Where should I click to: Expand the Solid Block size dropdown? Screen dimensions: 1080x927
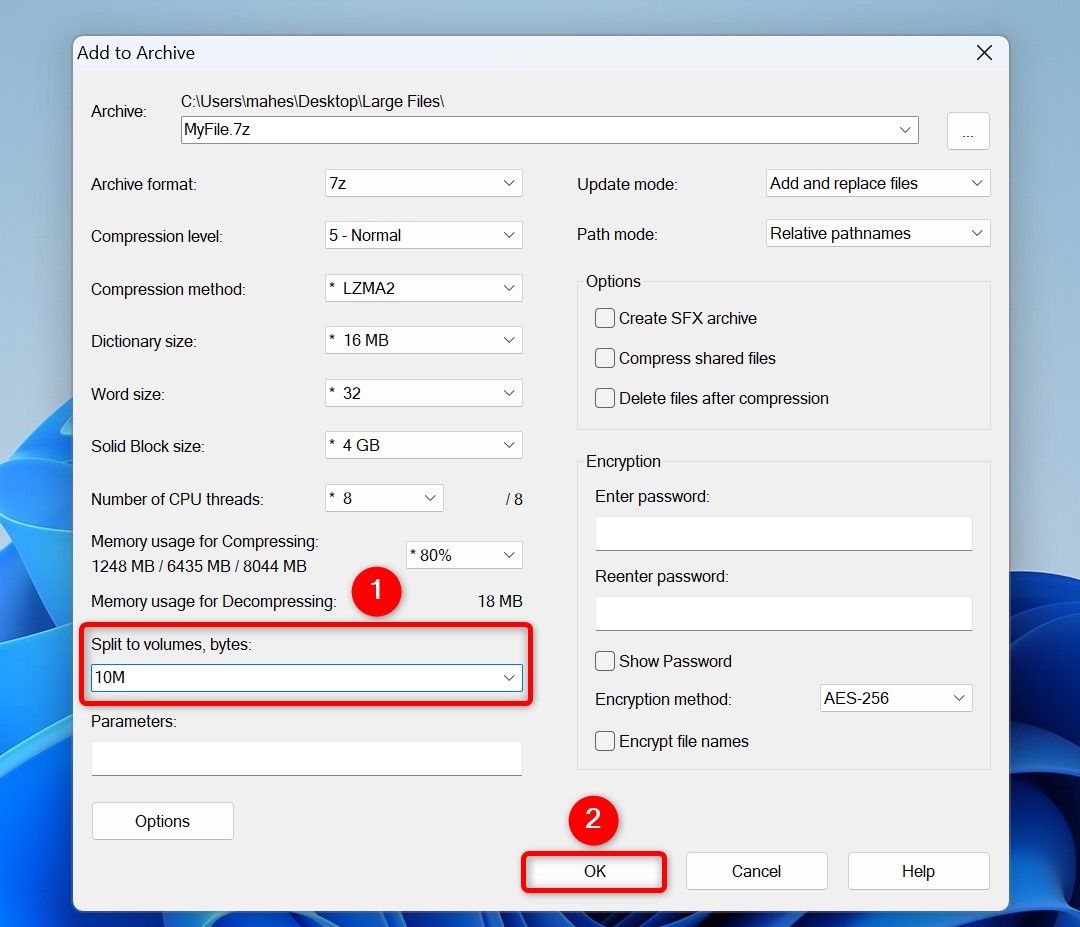point(424,445)
